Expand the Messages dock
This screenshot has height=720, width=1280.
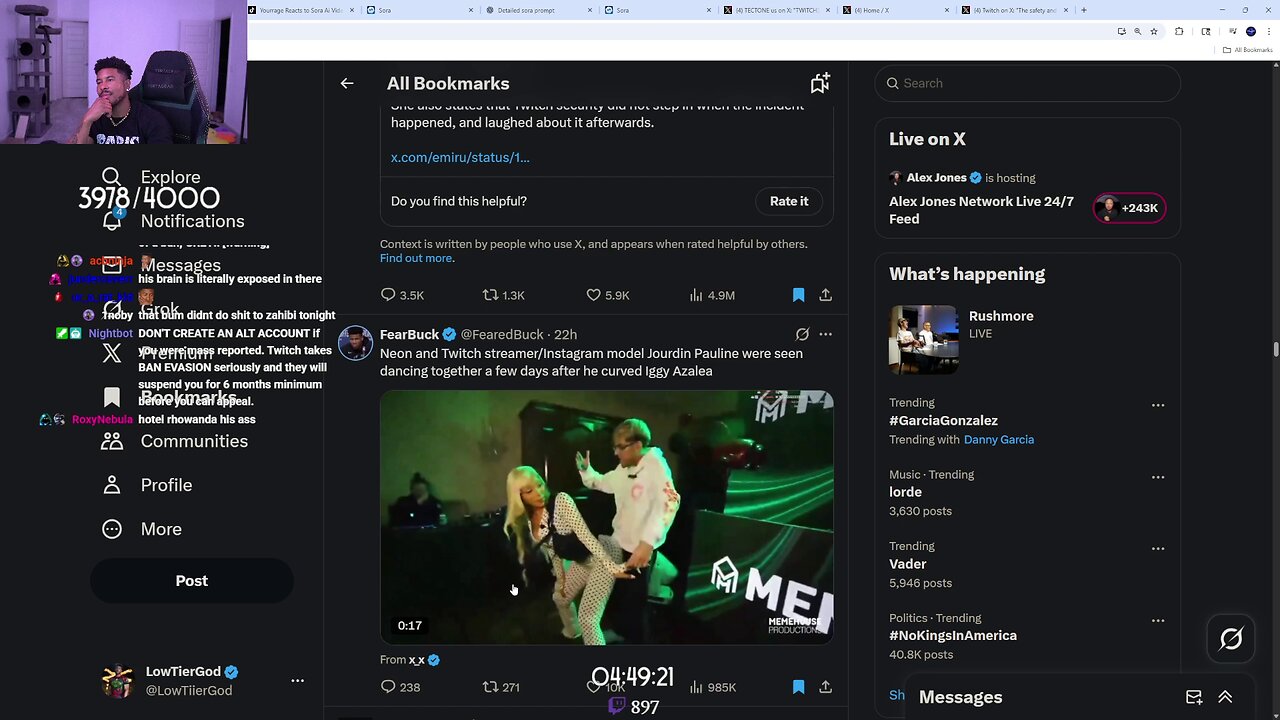point(1225,697)
